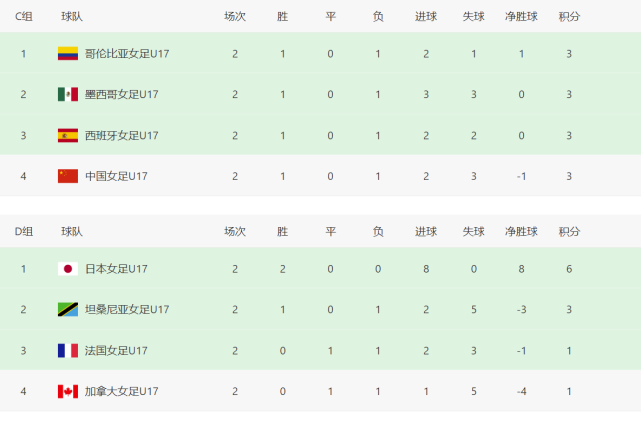The width and height of the screenshot is (641, 427).
Task: Click 积分 column header in C组 table
Action: (x=569, y=17)
